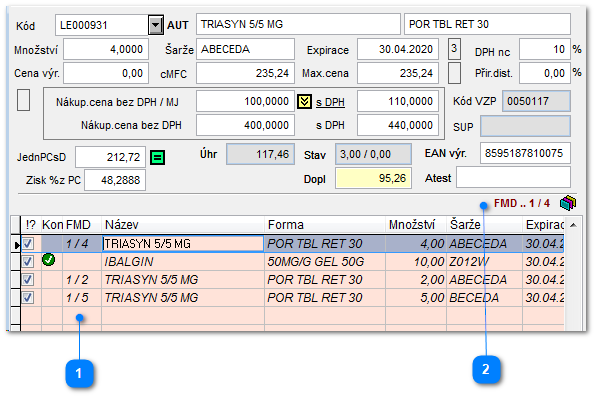The image size is (596, 399).
Task: Open the Kód dropdown arrow
Action: coord(156,25)
